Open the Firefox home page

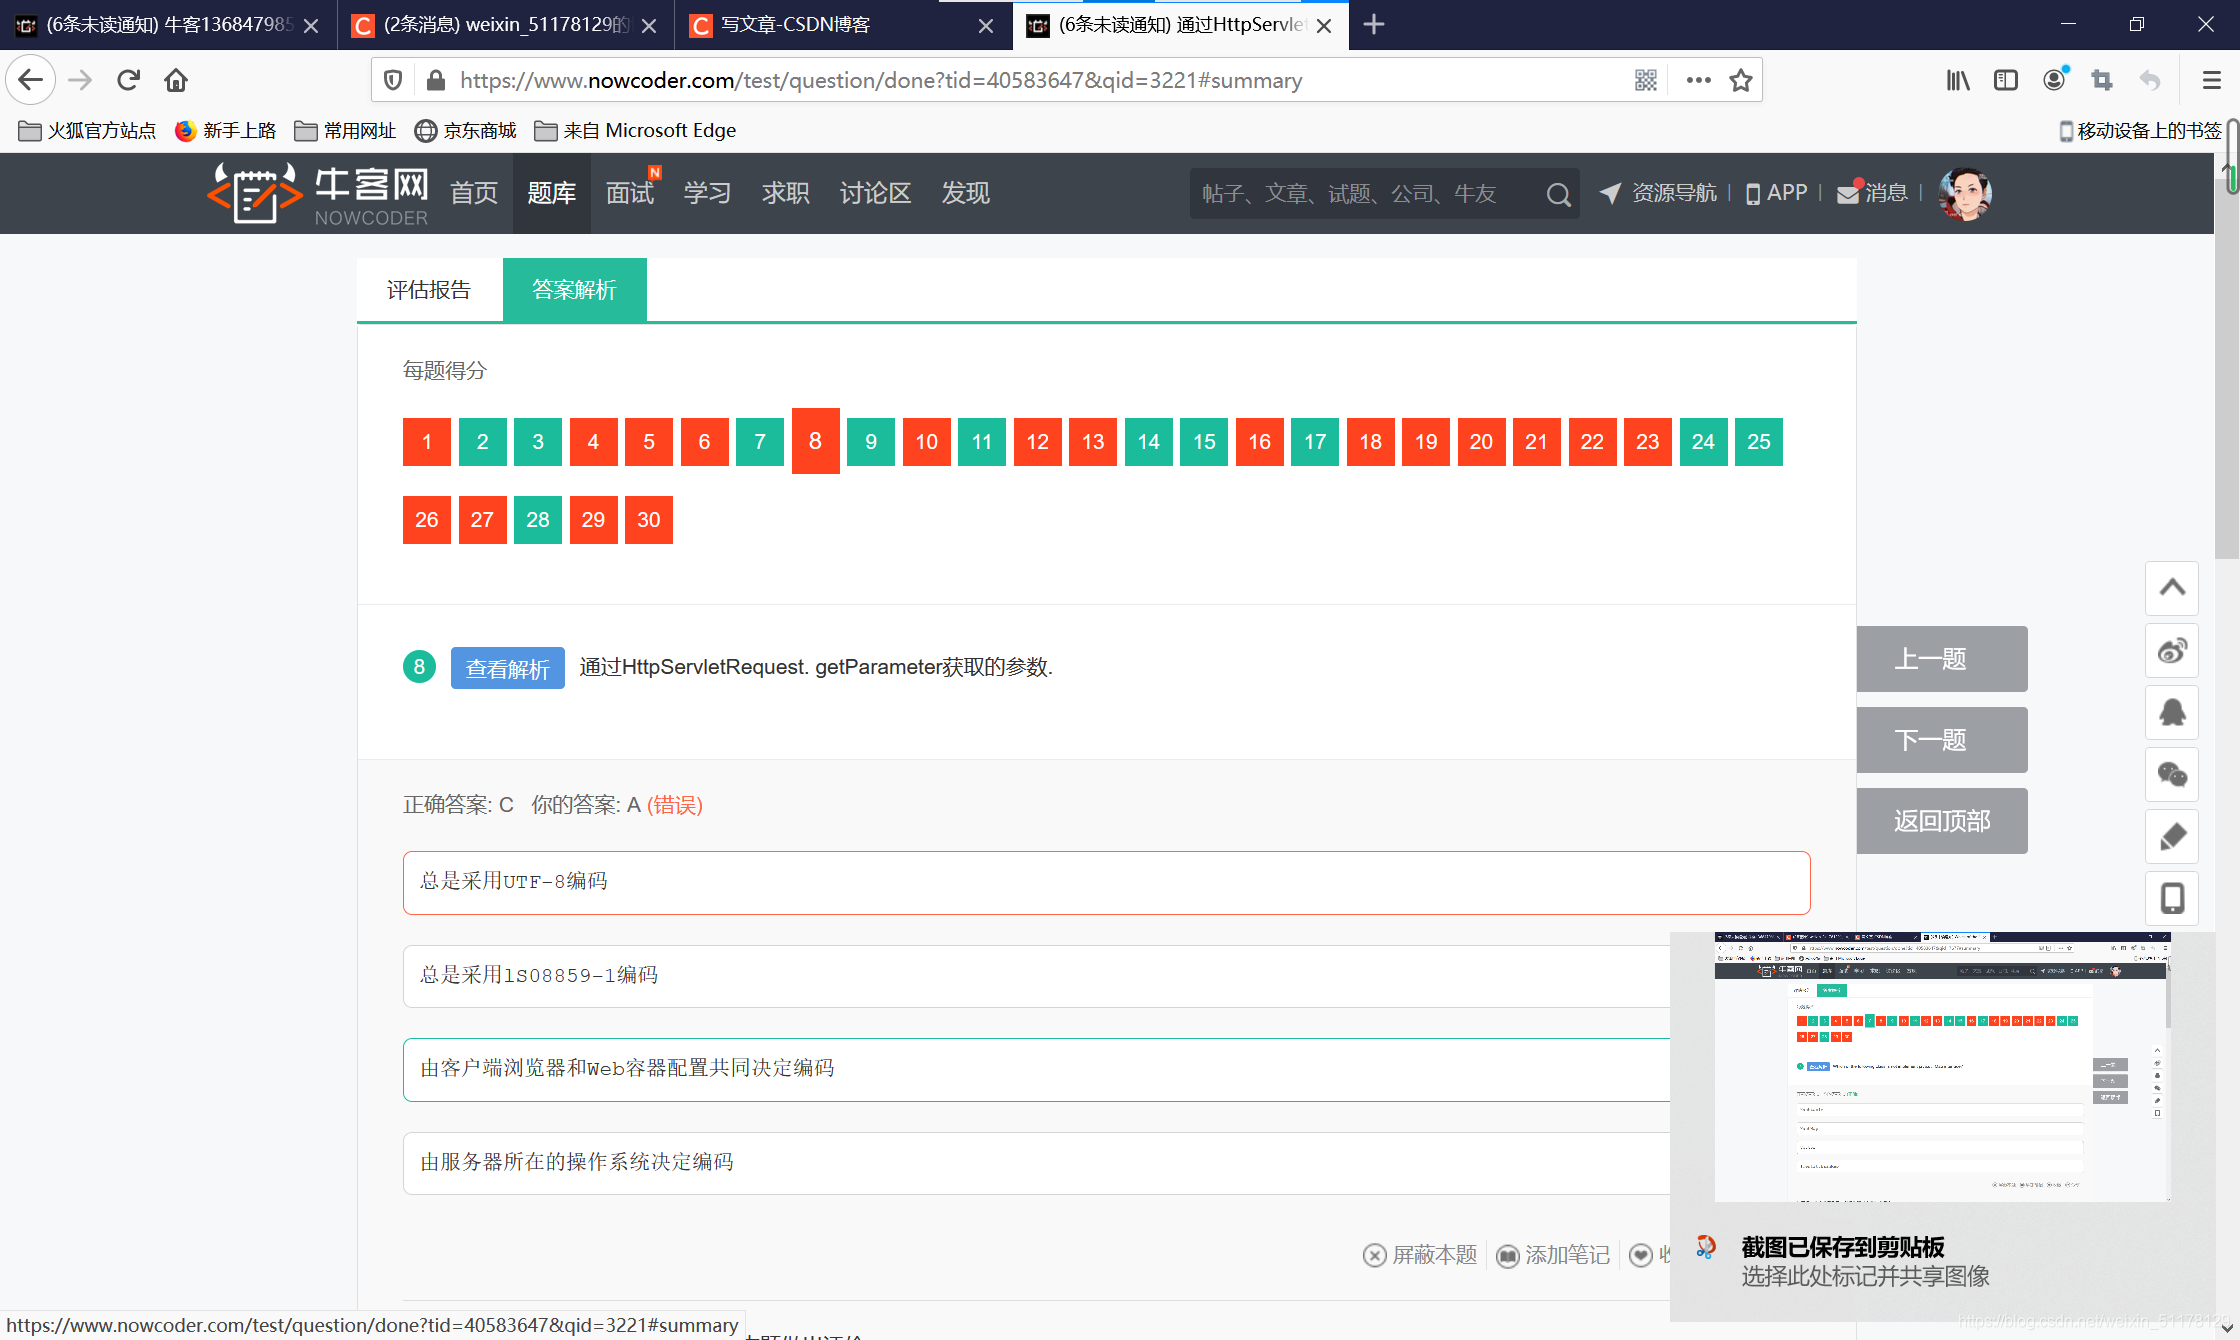[x=176, y=80]
